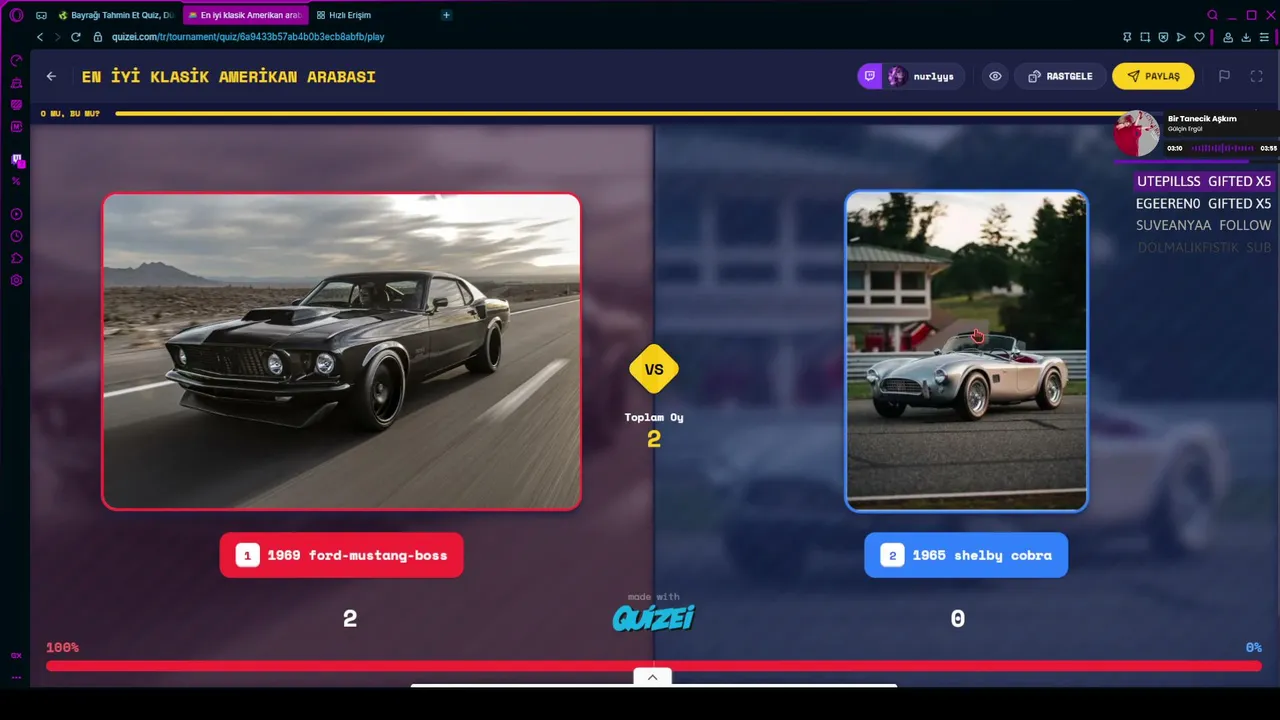Choose the 1969 Ford Mustang Boss image
1280x720 pixels.
coord(341,352)
